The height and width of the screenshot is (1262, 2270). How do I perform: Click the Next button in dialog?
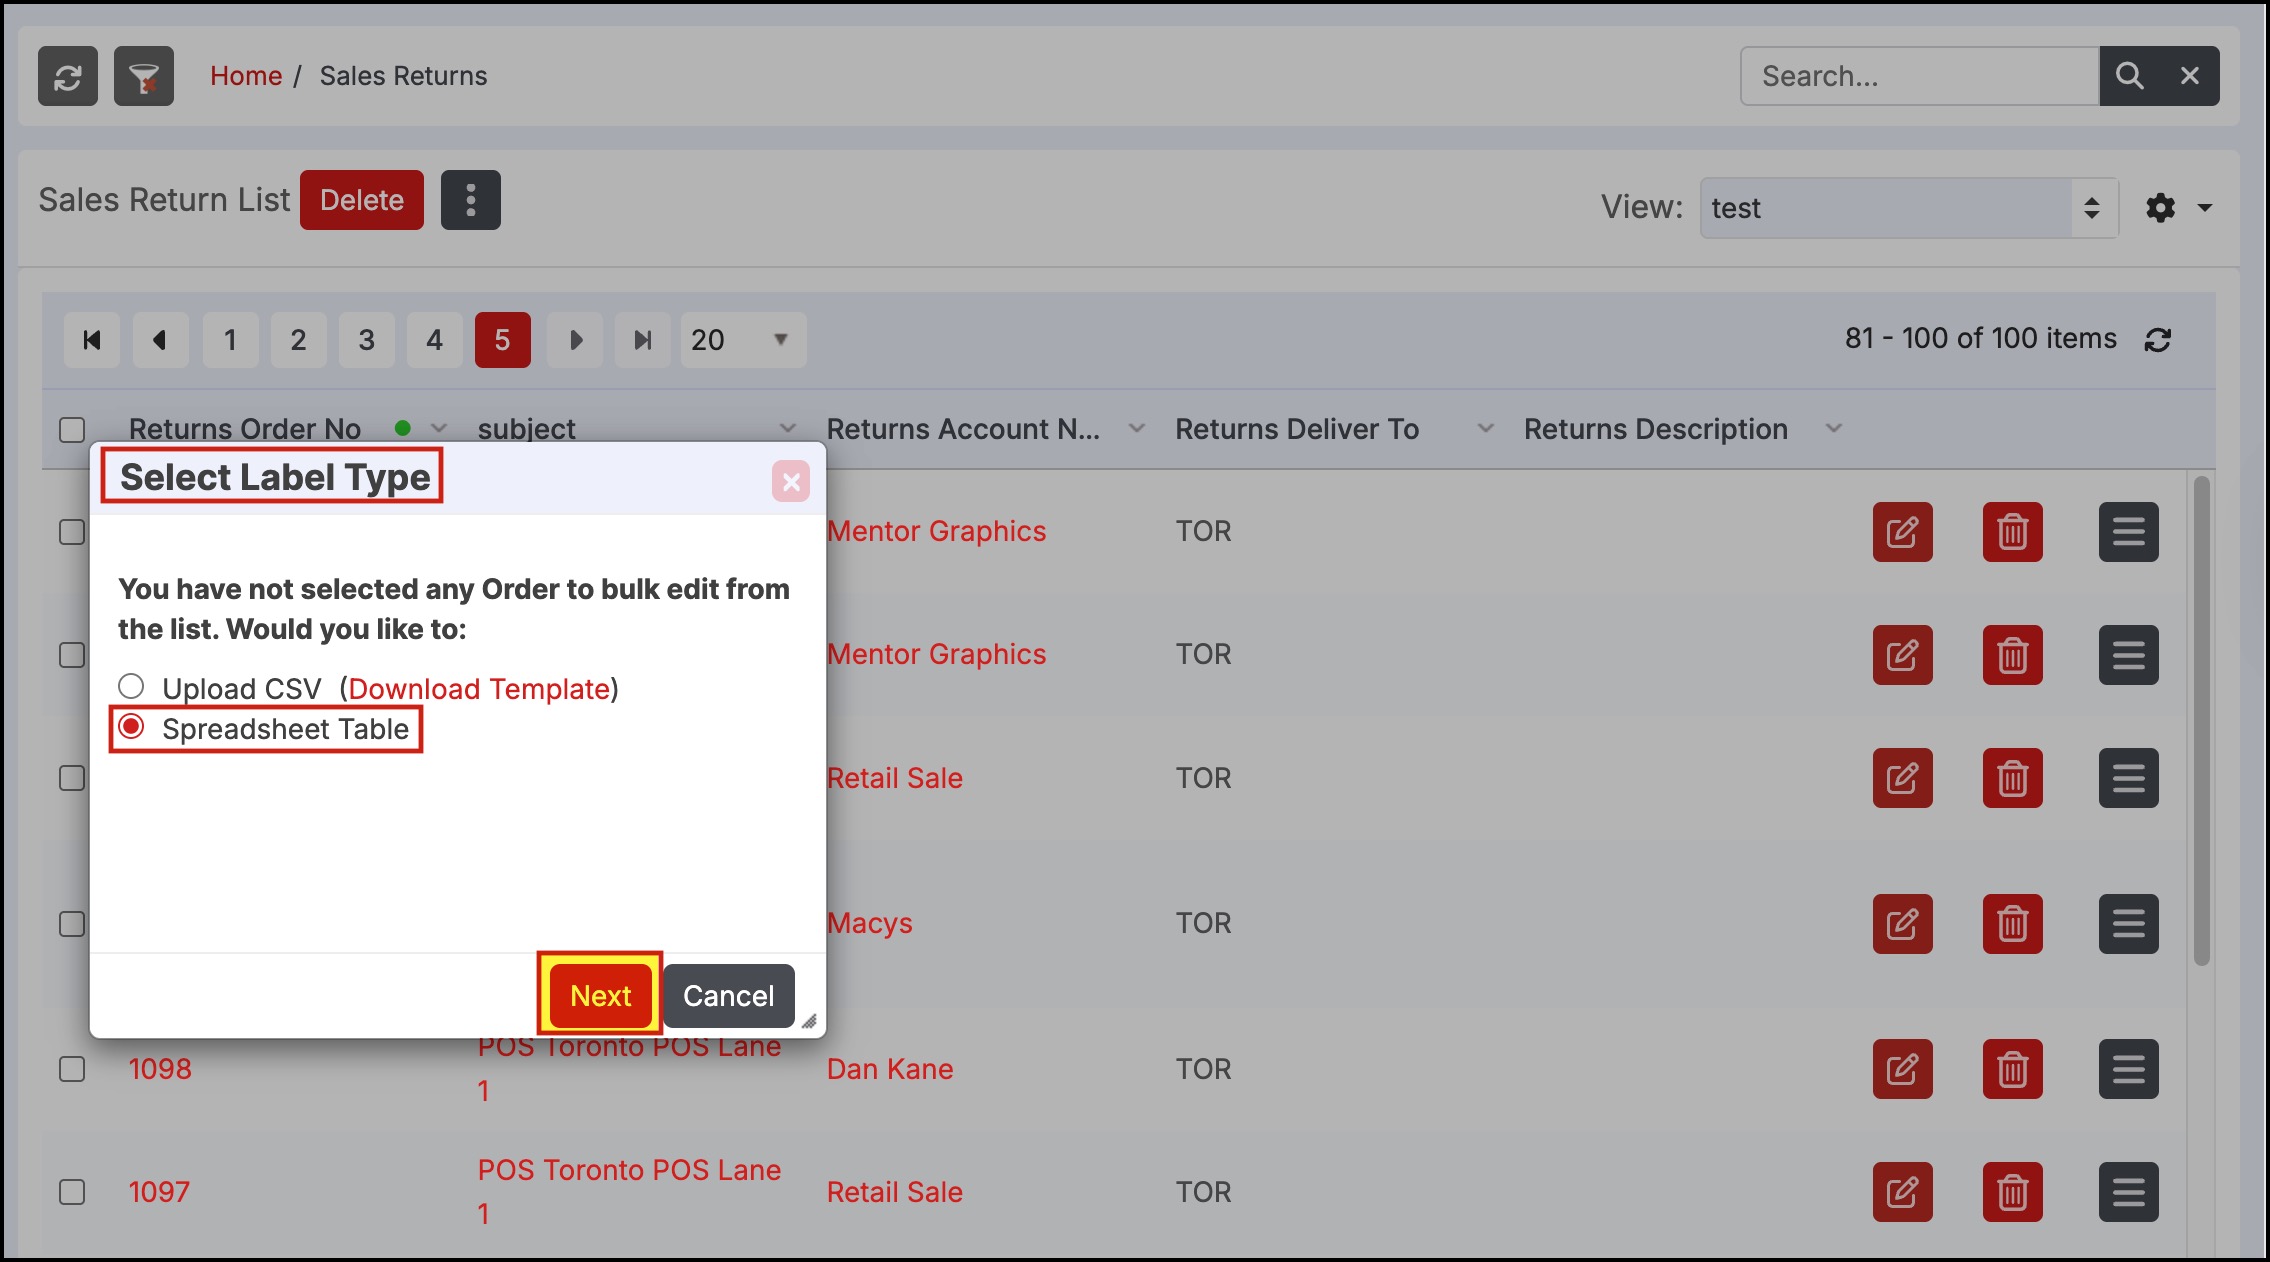[x=600, y=995]
